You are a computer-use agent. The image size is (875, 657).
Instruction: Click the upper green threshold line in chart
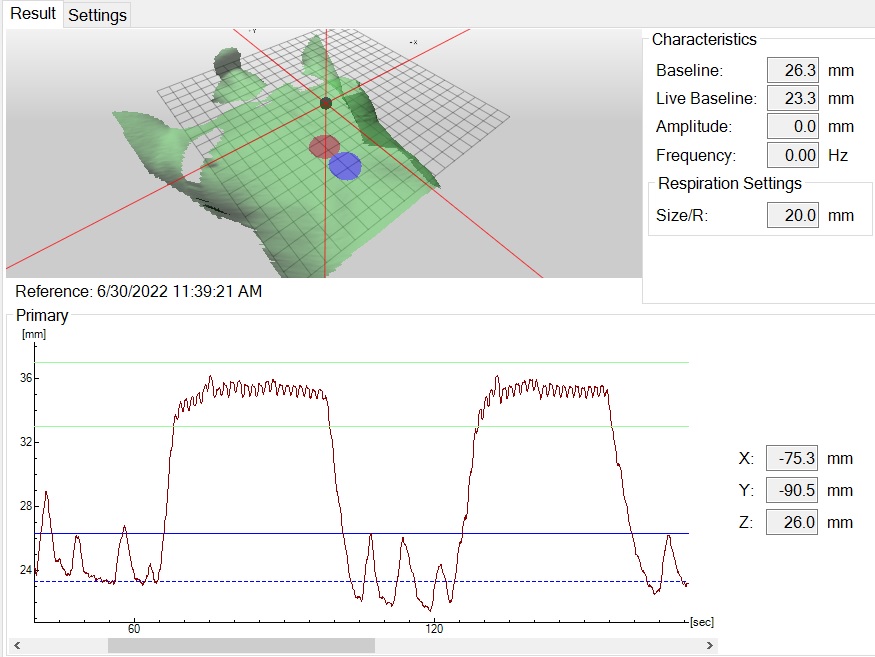pyautogui.click(x=400, y=362)
